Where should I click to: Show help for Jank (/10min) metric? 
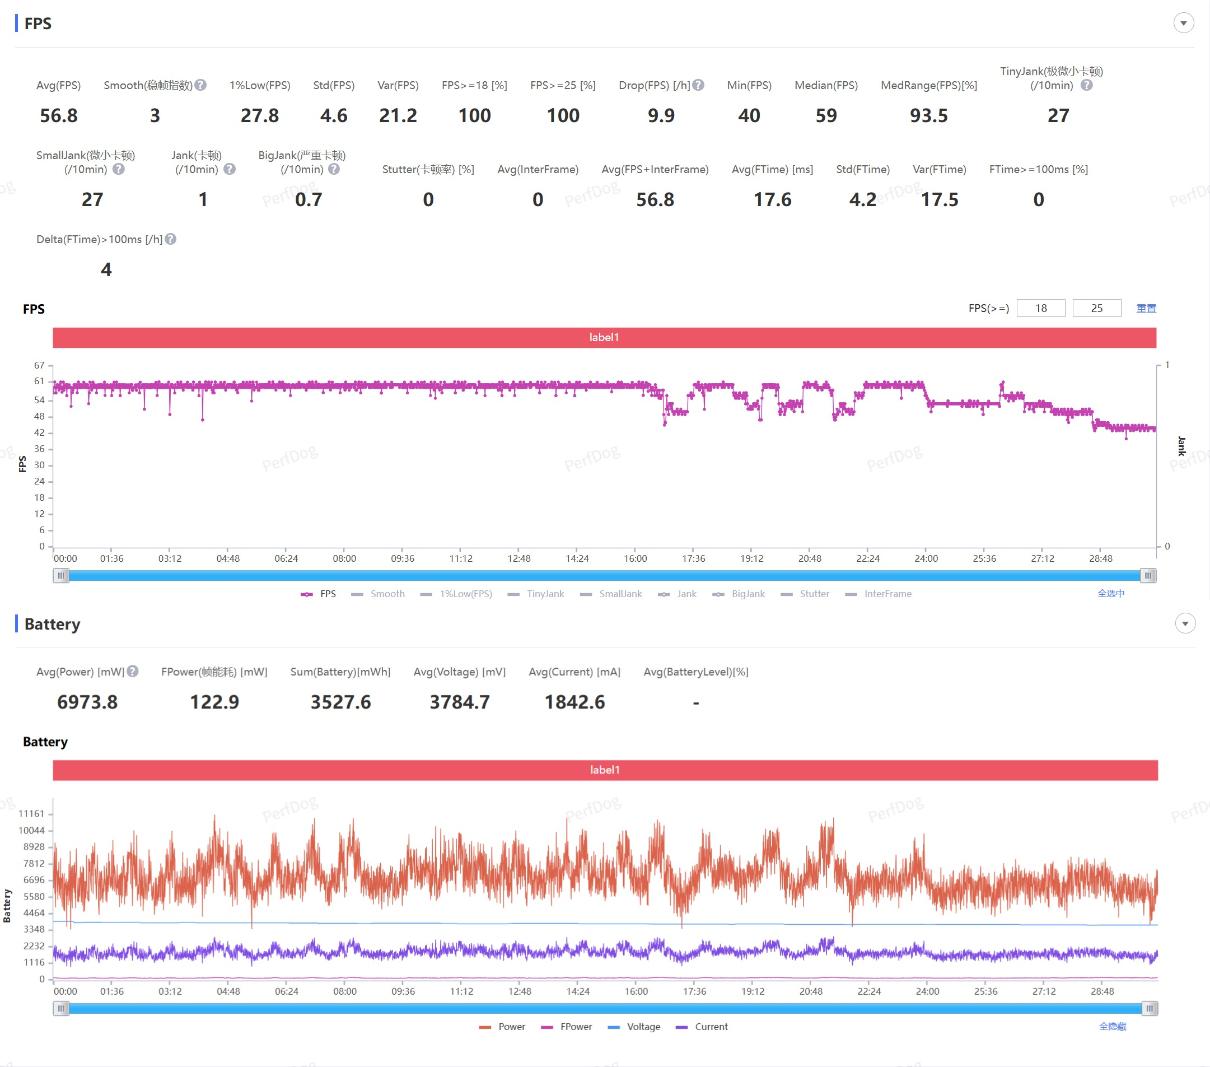tap(229, 169)
